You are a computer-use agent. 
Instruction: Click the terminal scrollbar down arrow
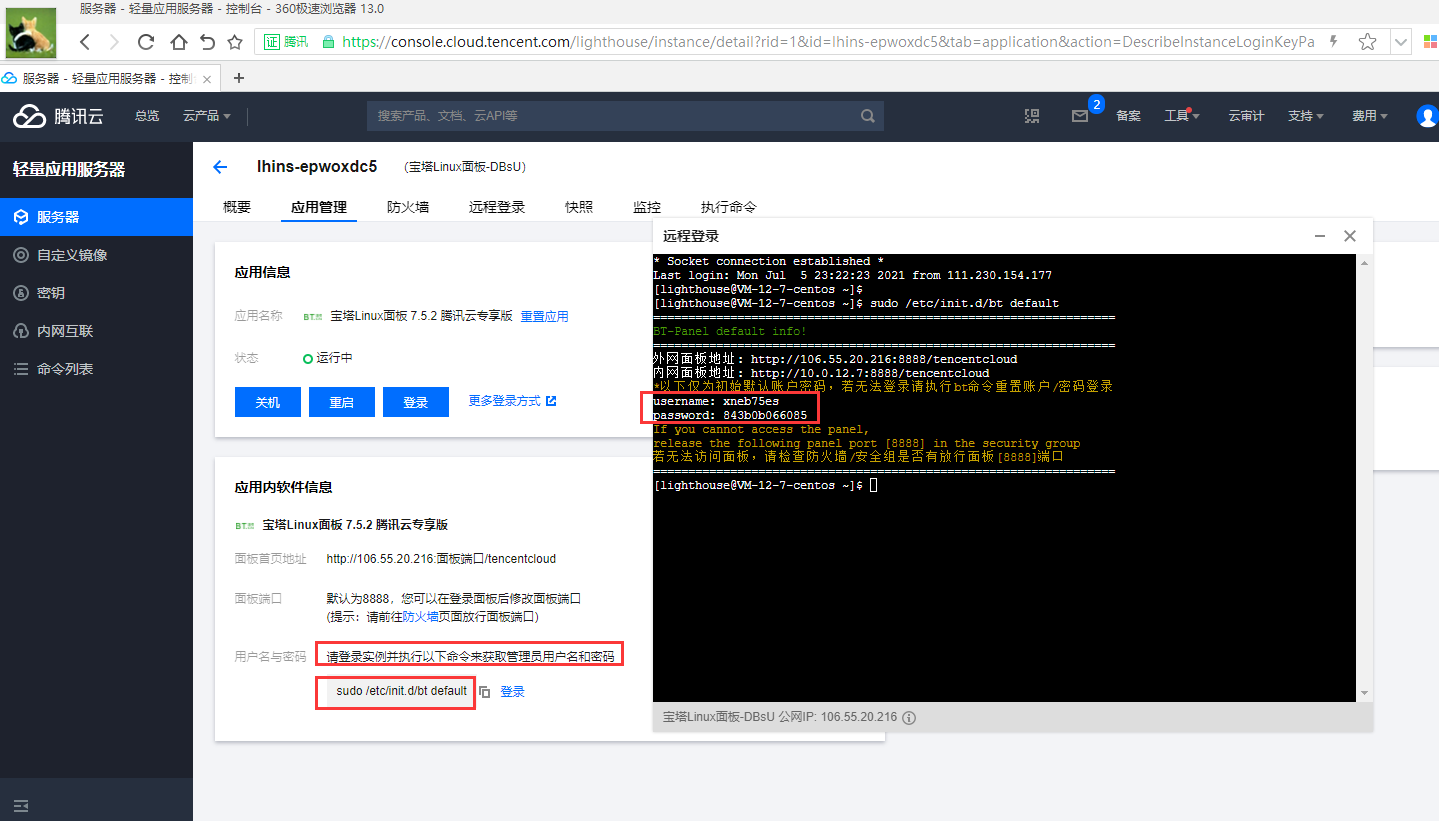pyautogui.click(x=1365, y=693)
